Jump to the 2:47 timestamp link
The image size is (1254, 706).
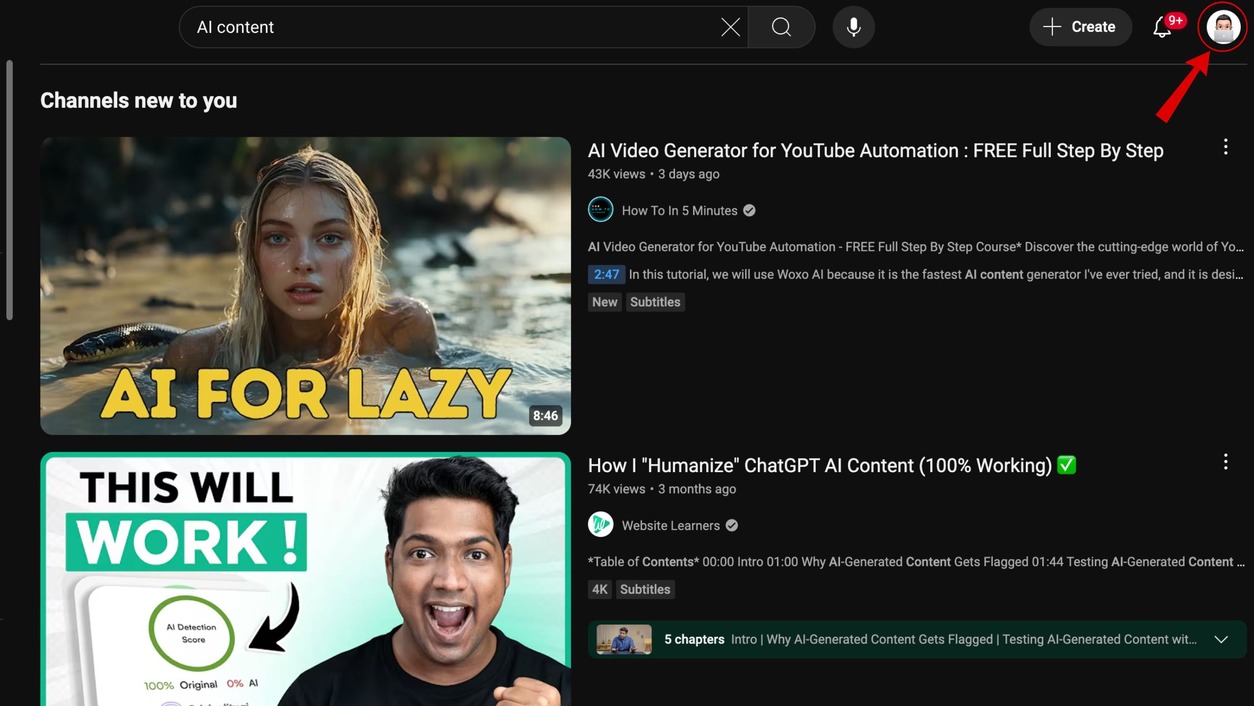pyautogui.click(x=607, y=273)
